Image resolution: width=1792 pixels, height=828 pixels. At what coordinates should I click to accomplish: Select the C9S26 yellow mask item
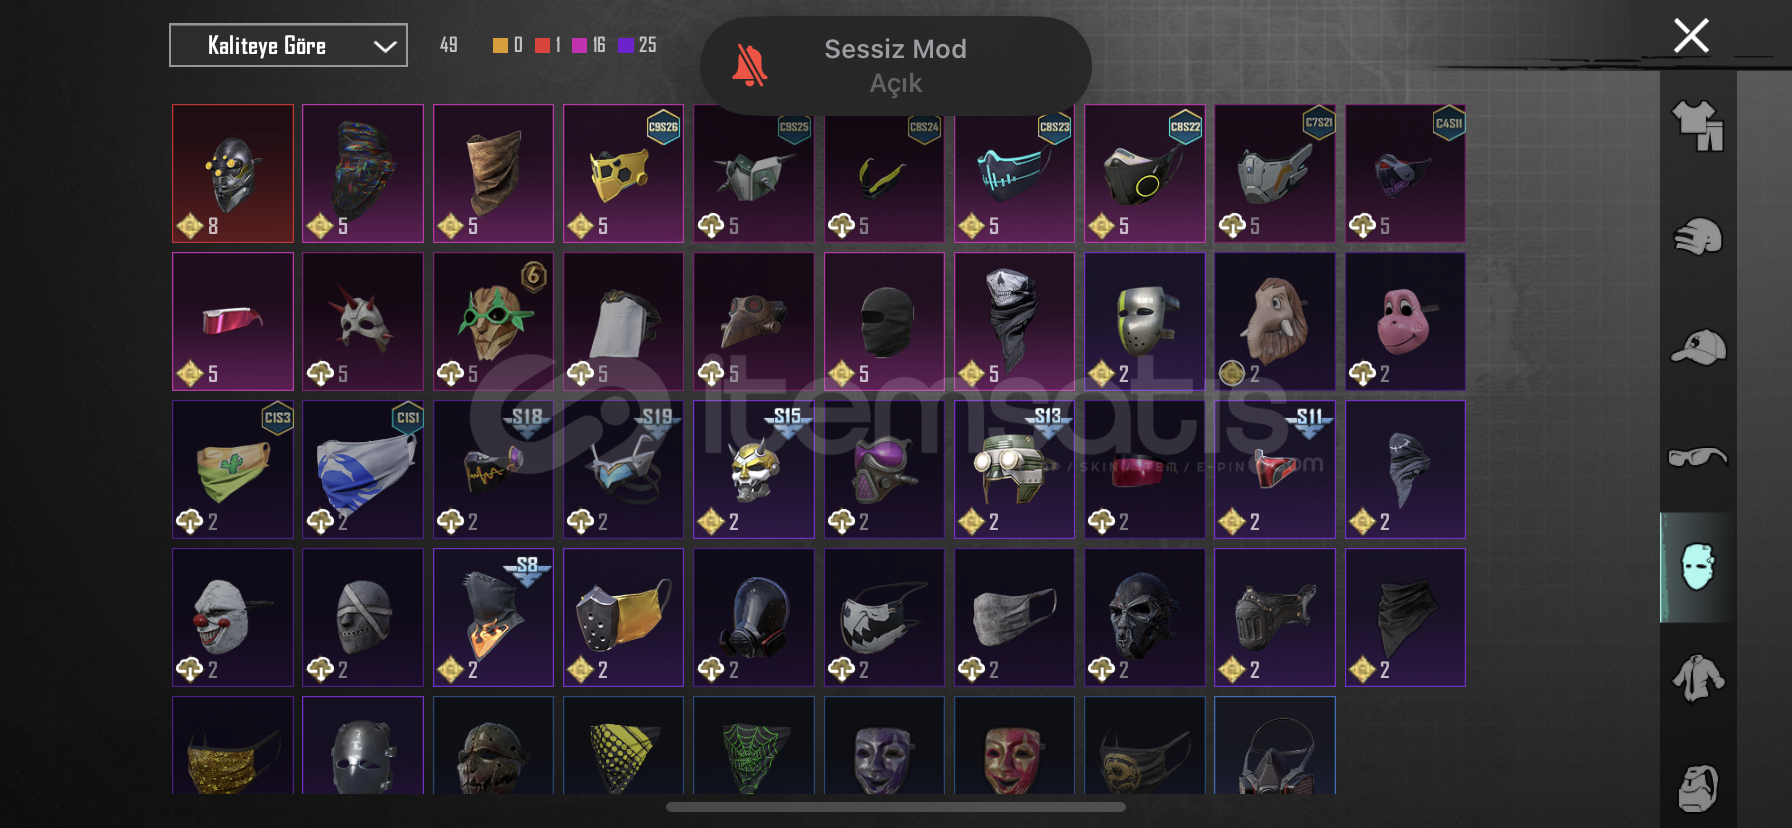click(623, 173)
